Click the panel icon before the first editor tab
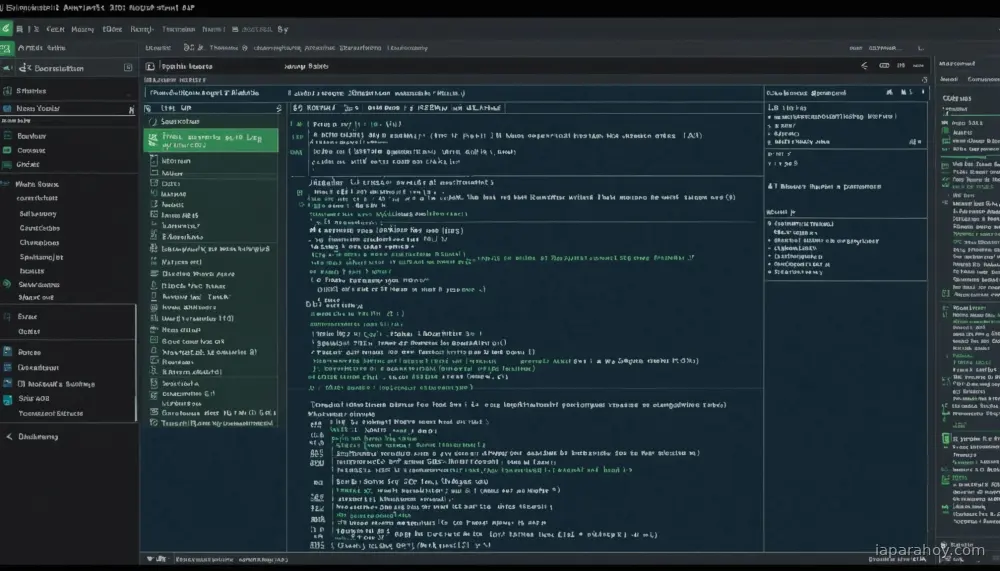This screenshot has width=1000, height=571. click(x=150, y=66)
